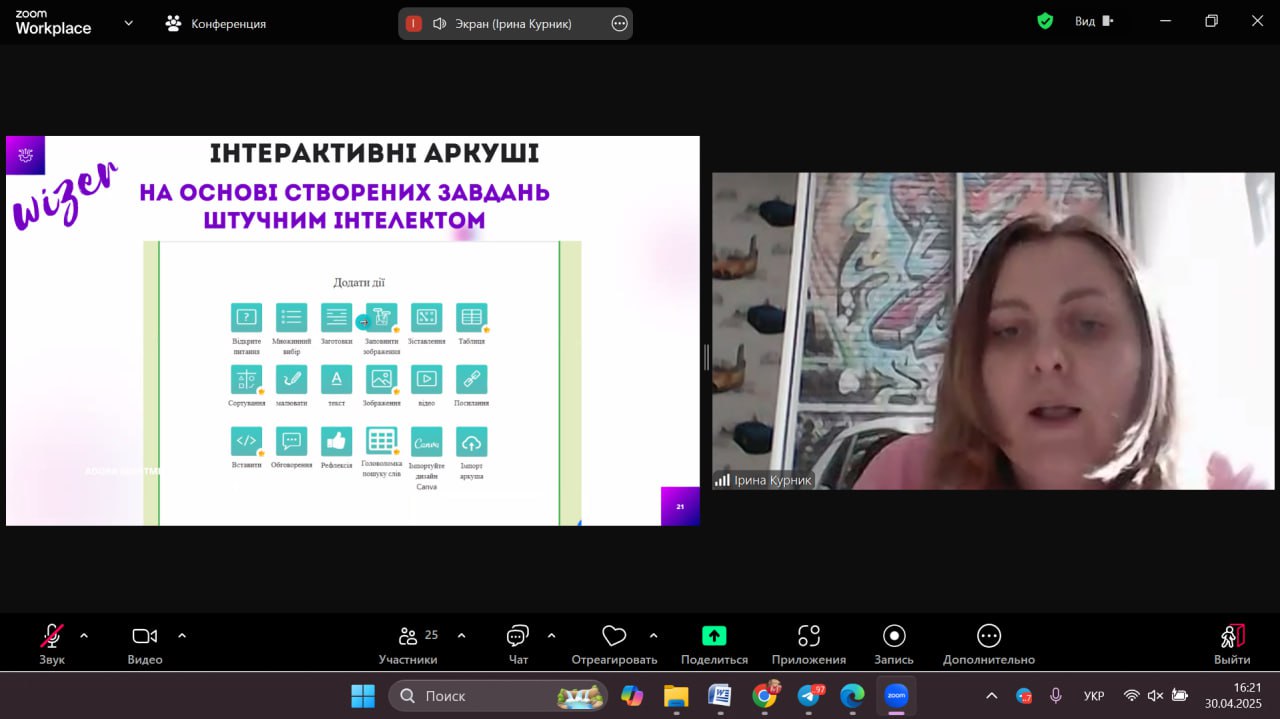Open the Вид view layout menu

pyautogui.click(x=1093, y=21)
